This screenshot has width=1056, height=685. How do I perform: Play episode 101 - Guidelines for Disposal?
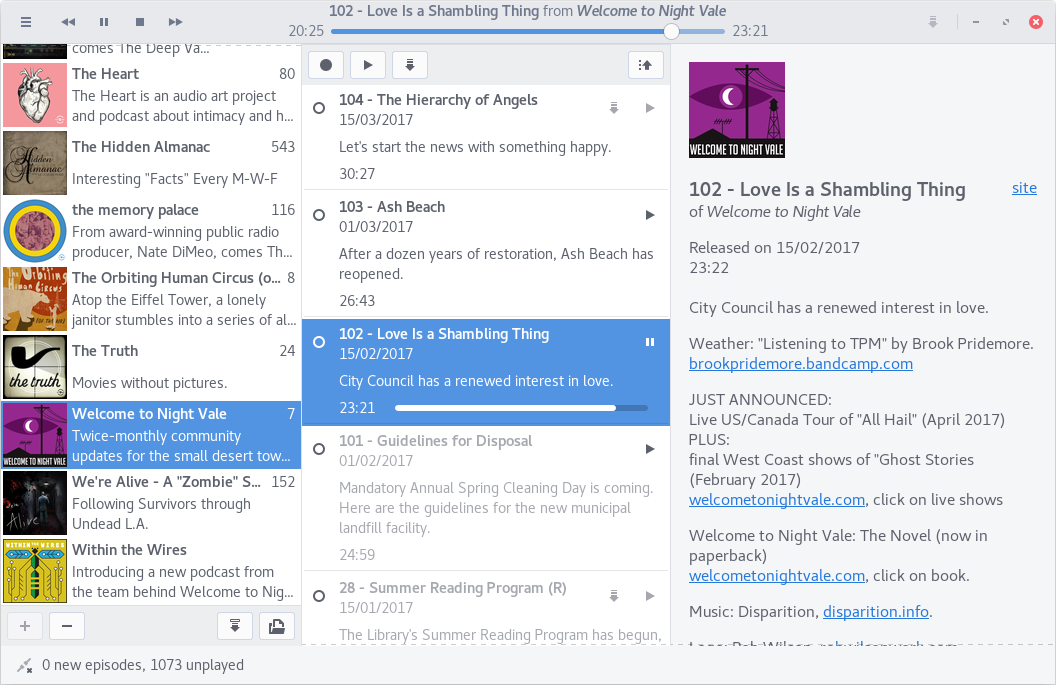click(650, 449)
